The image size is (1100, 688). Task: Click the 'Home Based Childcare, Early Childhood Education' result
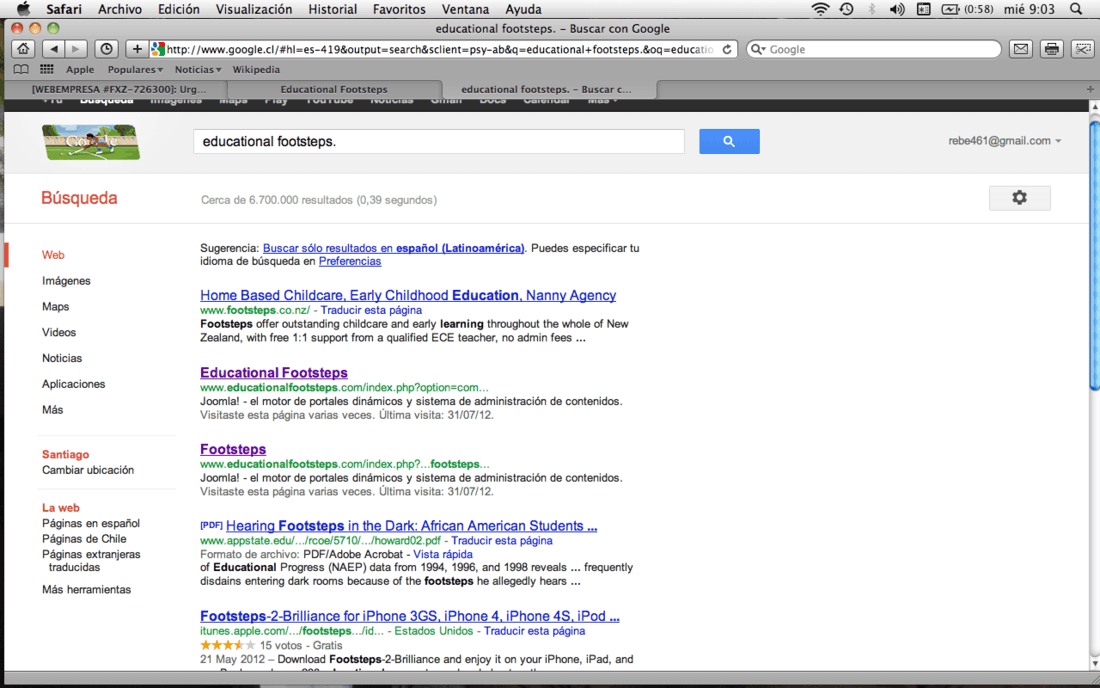tap(408, 295)
